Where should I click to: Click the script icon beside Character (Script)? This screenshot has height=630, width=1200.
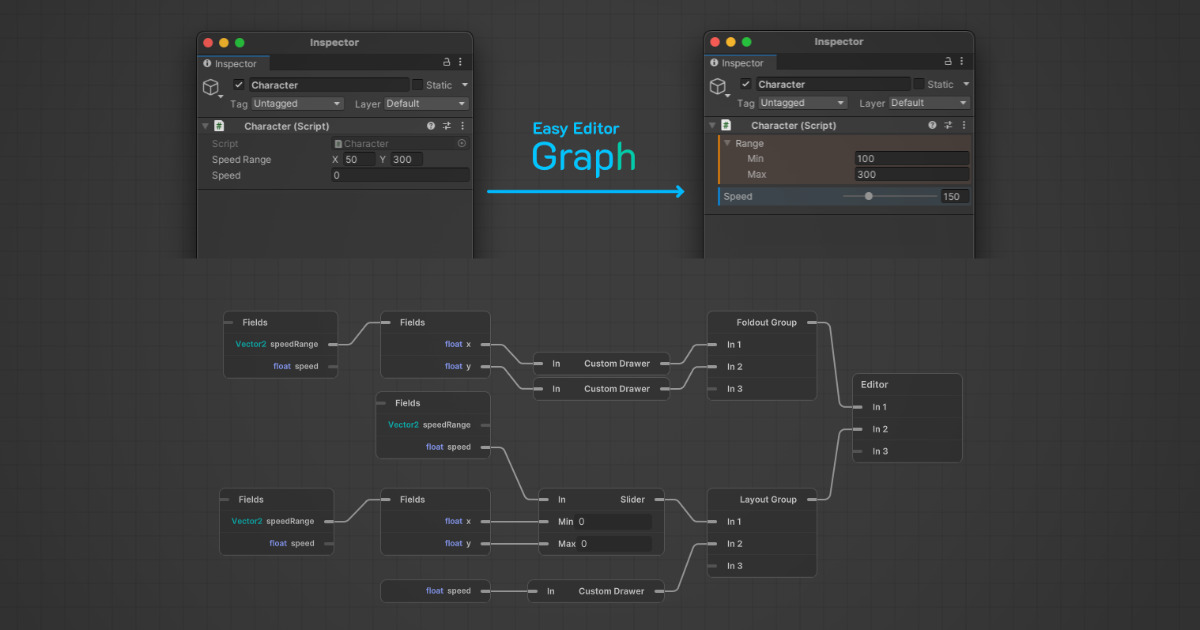coord(220,125)
